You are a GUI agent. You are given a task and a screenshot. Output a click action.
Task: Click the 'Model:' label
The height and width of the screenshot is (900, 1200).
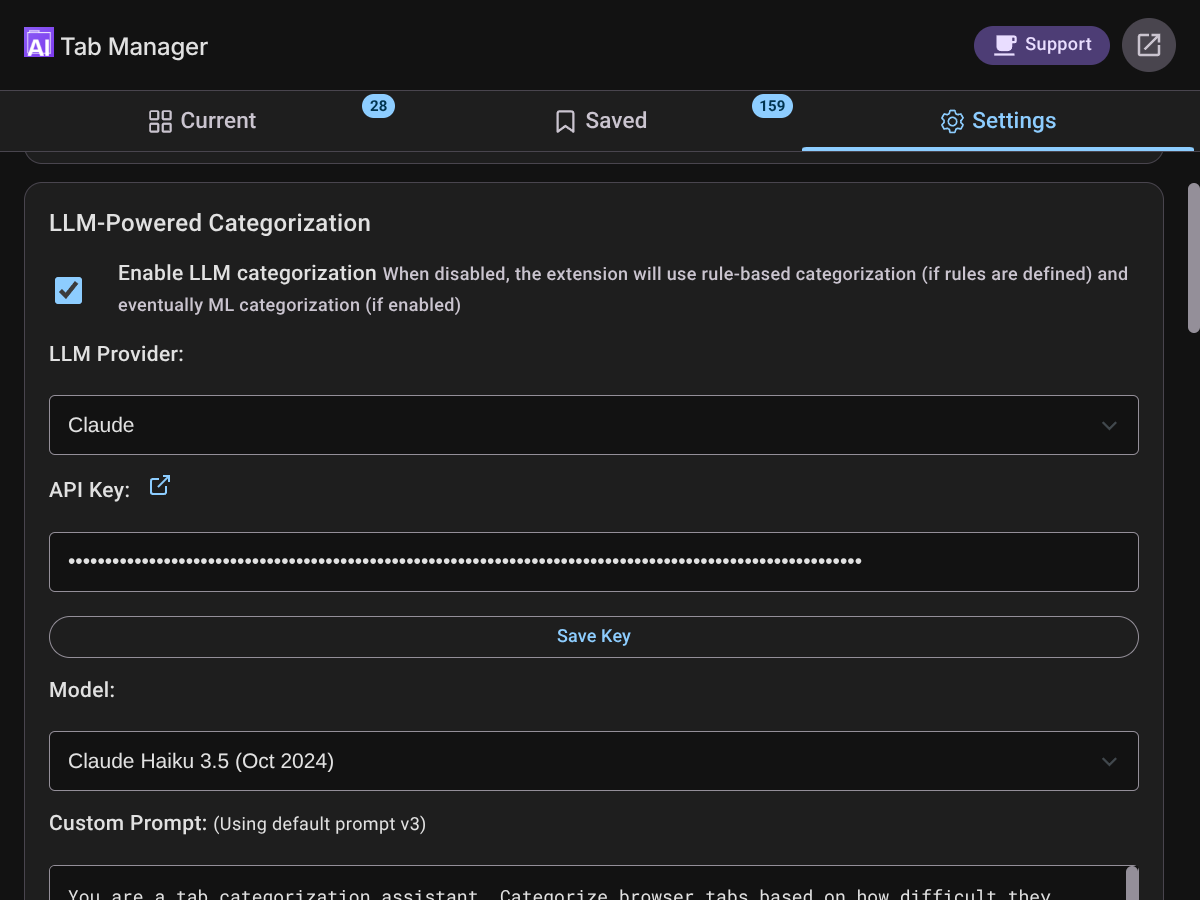click(x=82, y=690)
